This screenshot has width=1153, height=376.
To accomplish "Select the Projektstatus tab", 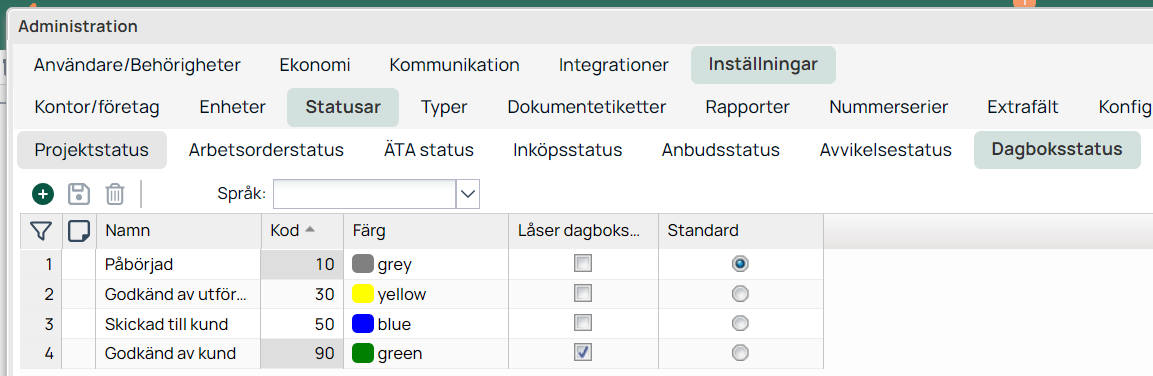I will 92,150.
